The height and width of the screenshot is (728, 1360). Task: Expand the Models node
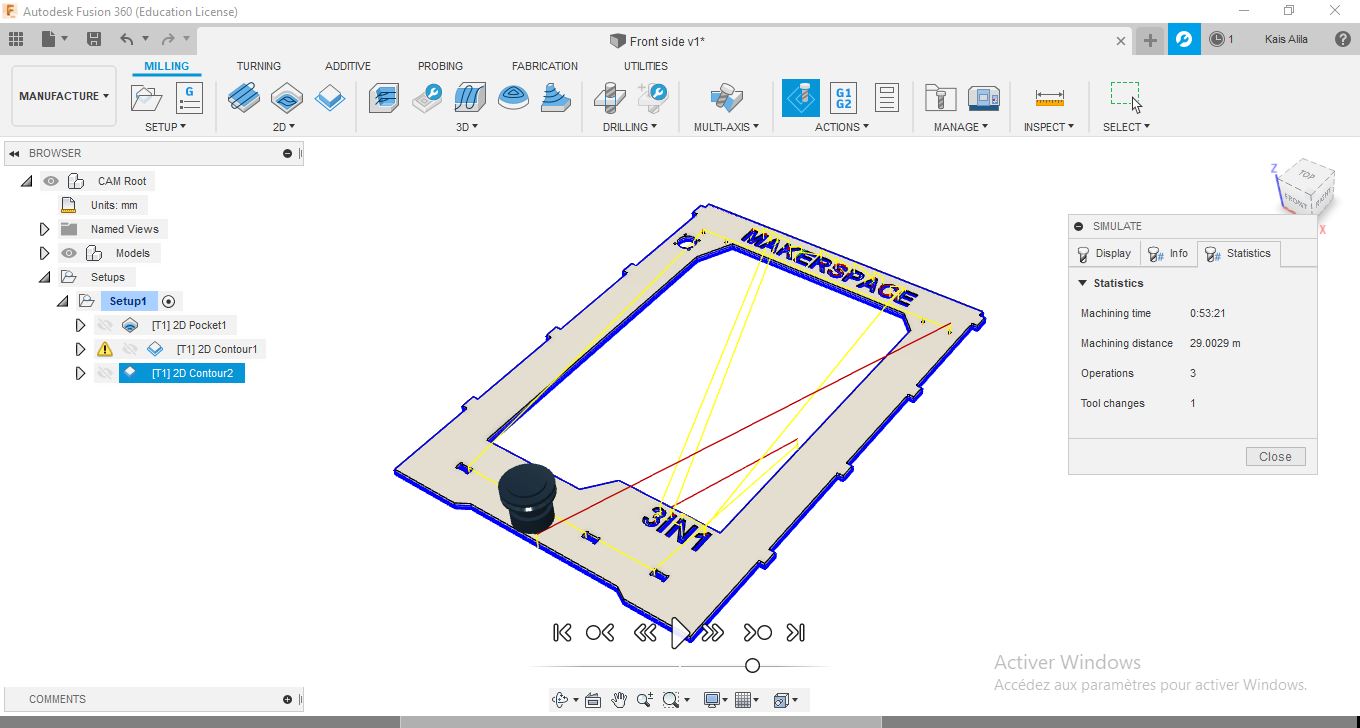[44, 253]
